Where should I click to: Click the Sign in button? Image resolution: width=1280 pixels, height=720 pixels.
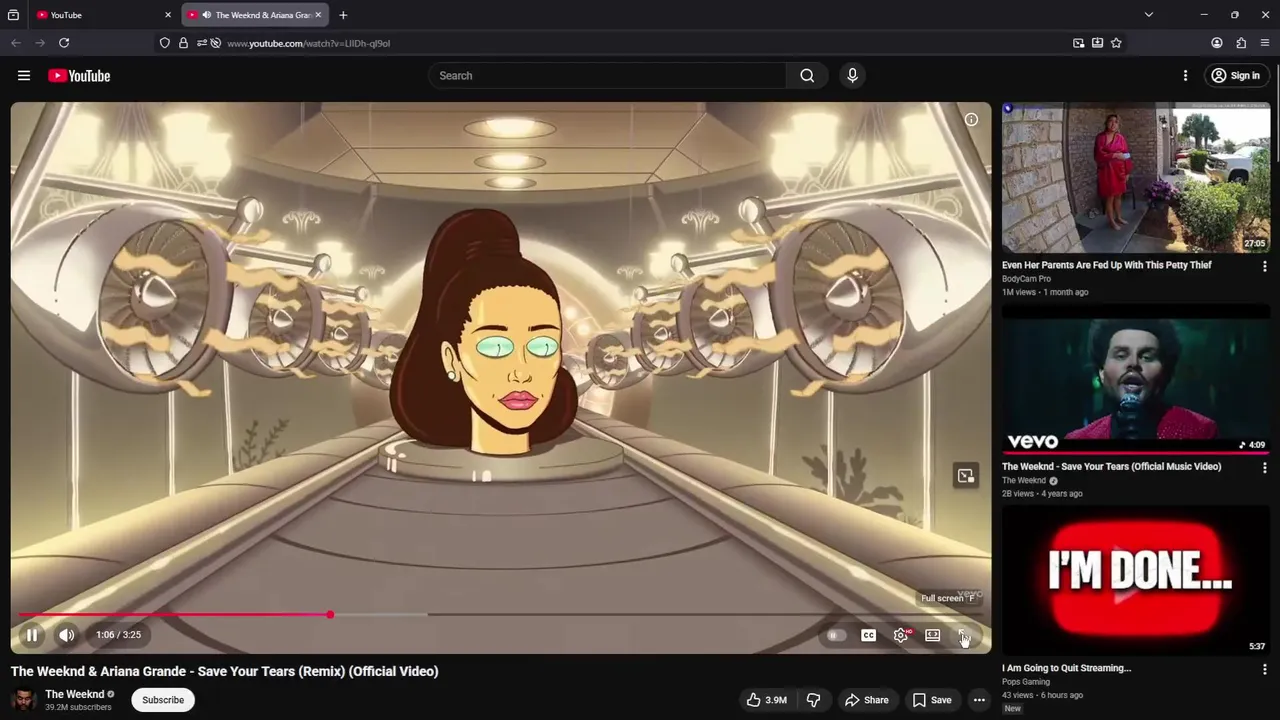coord(1235,76)
